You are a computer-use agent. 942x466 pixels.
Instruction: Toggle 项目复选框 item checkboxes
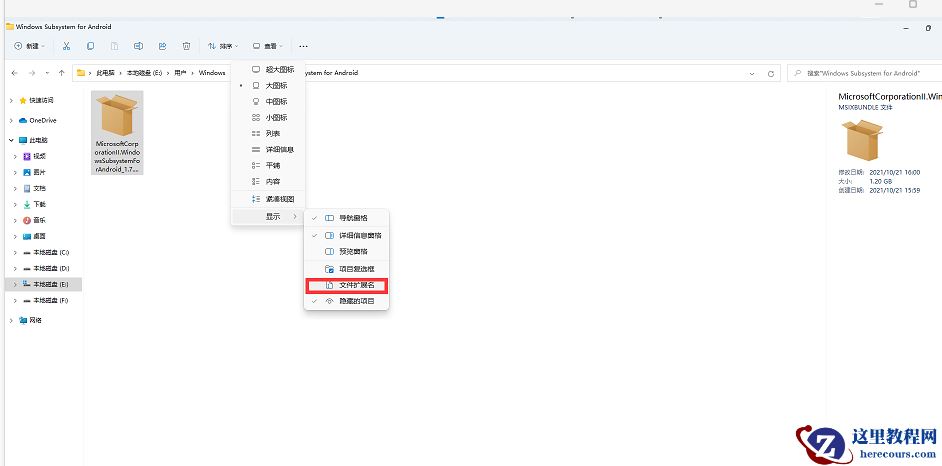[347, 269]
